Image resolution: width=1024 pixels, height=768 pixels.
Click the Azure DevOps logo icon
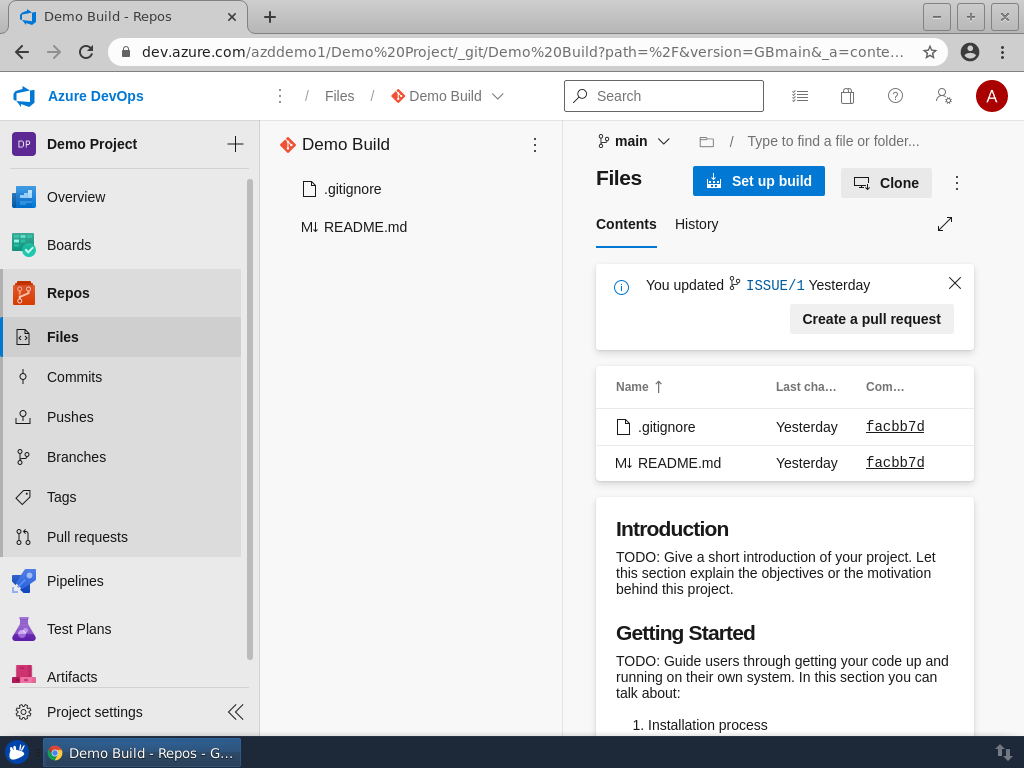[24, 96]
